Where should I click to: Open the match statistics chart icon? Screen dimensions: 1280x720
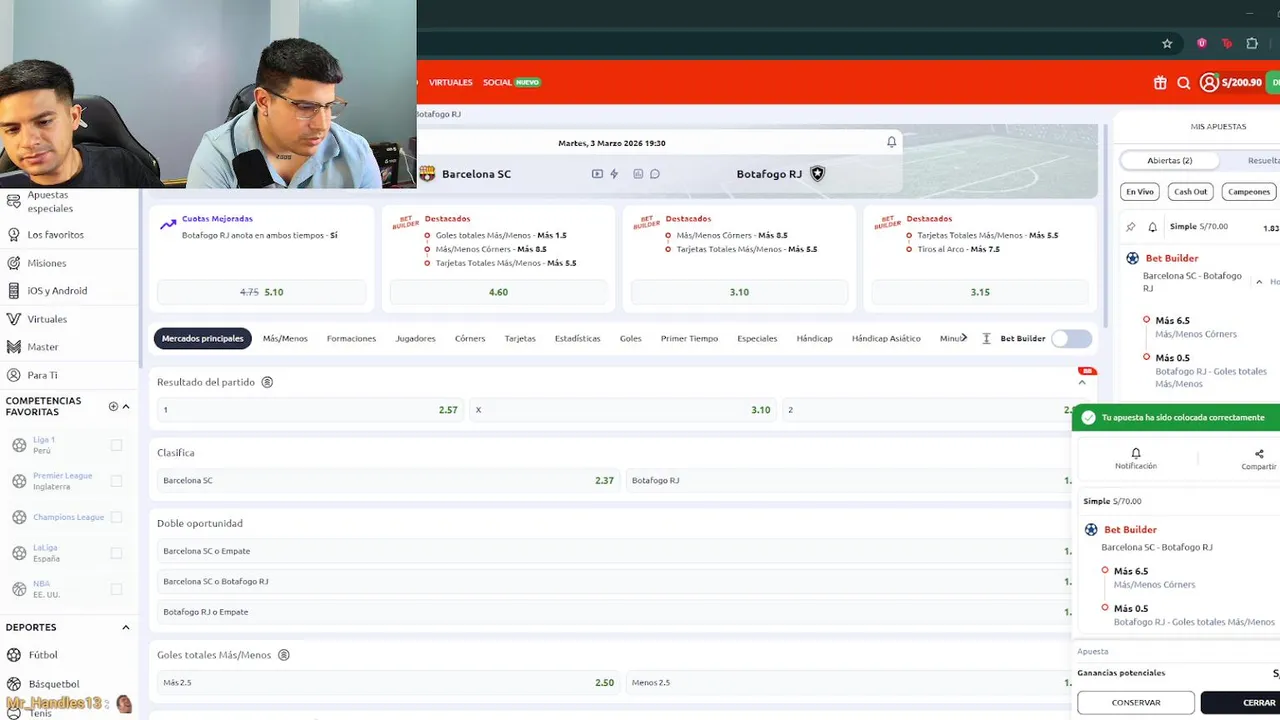coord(638,174)
